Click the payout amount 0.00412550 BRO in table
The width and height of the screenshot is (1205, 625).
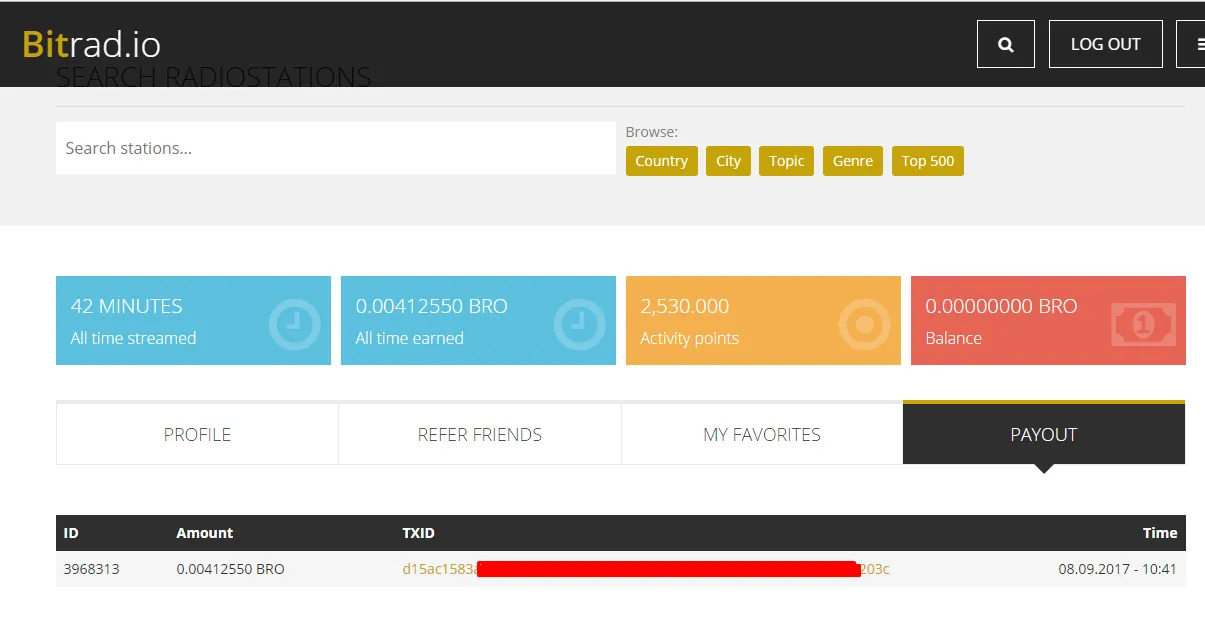[230, 569]
